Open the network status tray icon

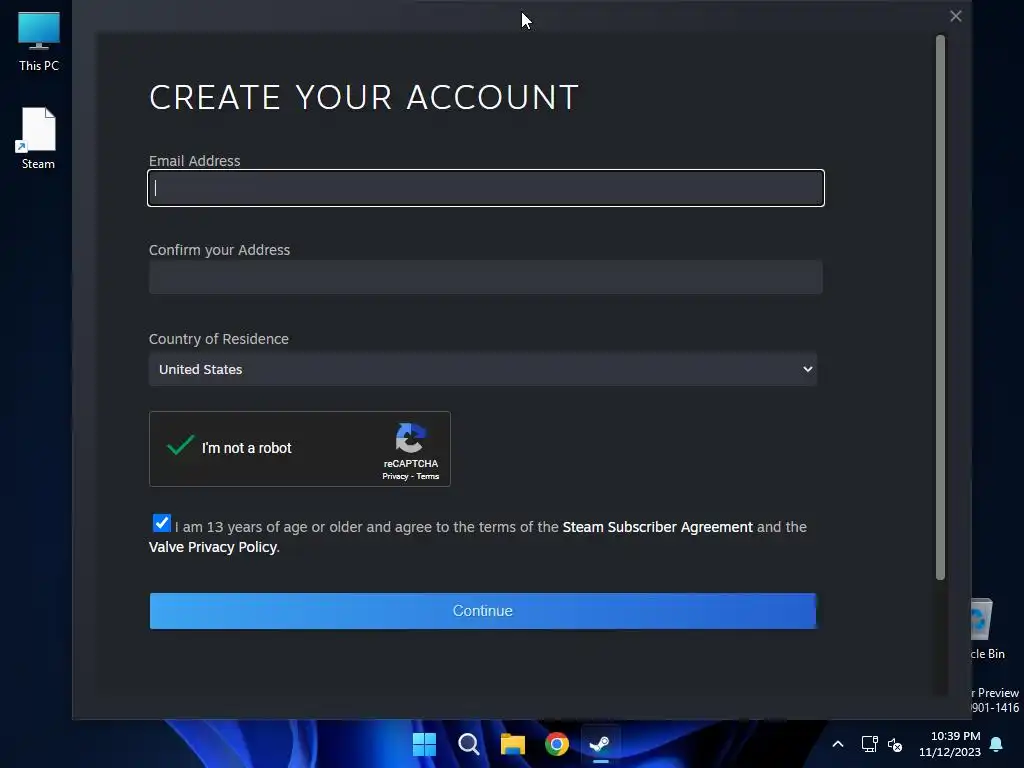pos(869,744)
